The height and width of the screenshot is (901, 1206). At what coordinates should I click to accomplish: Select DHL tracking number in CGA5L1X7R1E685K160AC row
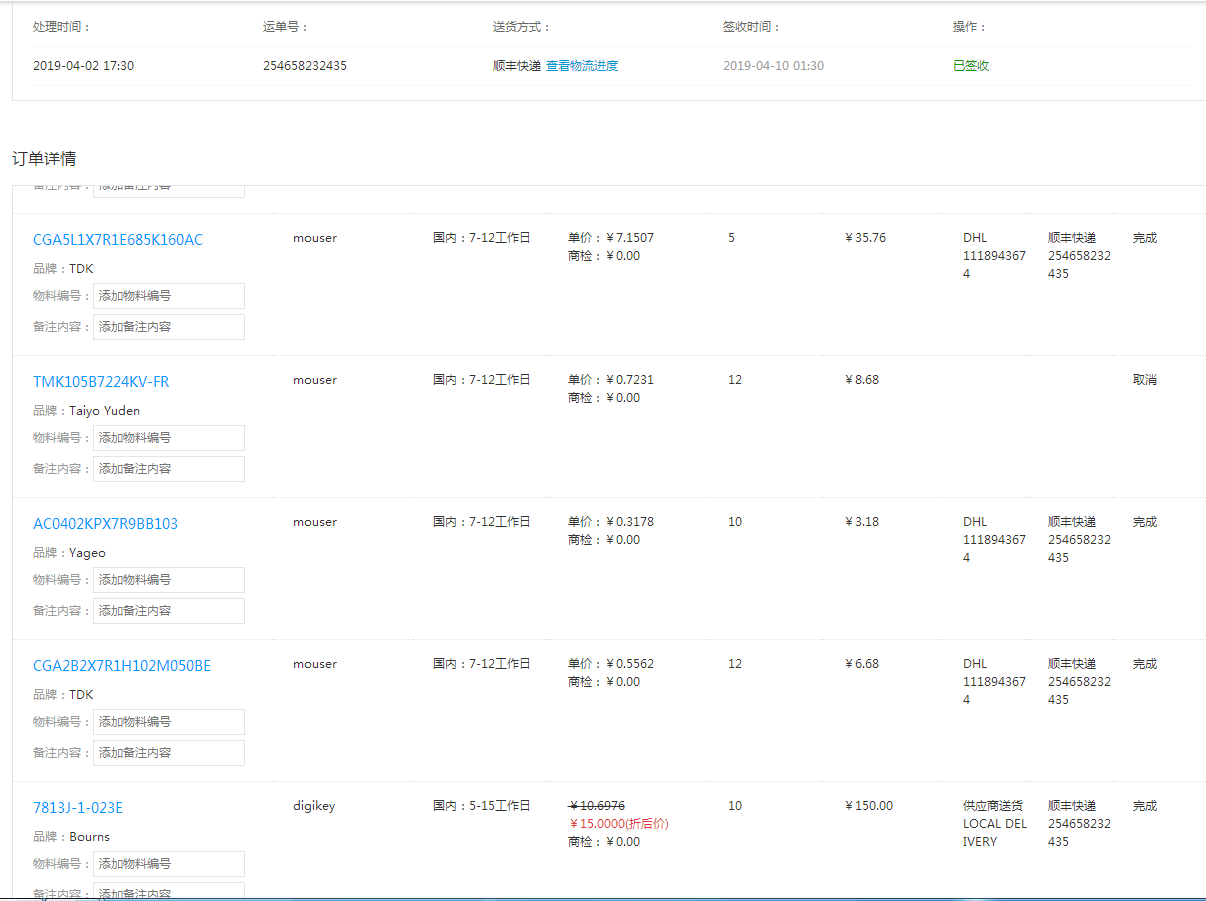point(994,265)
